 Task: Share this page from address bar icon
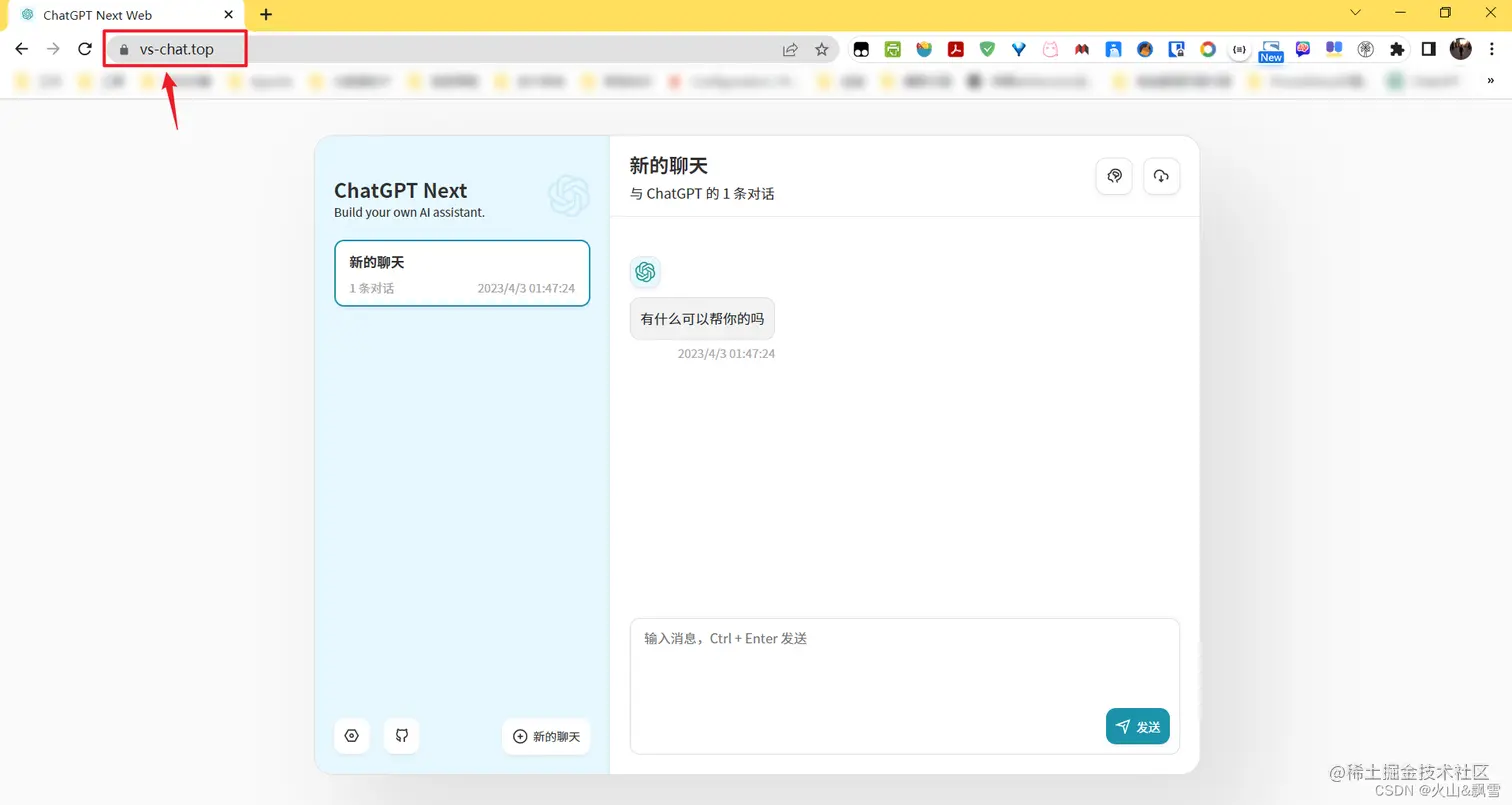[790, 49]
